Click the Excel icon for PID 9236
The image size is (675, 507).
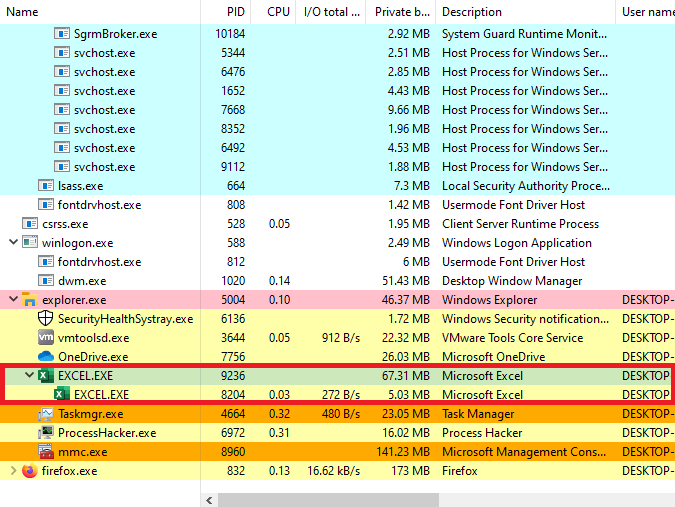point(46,376)
